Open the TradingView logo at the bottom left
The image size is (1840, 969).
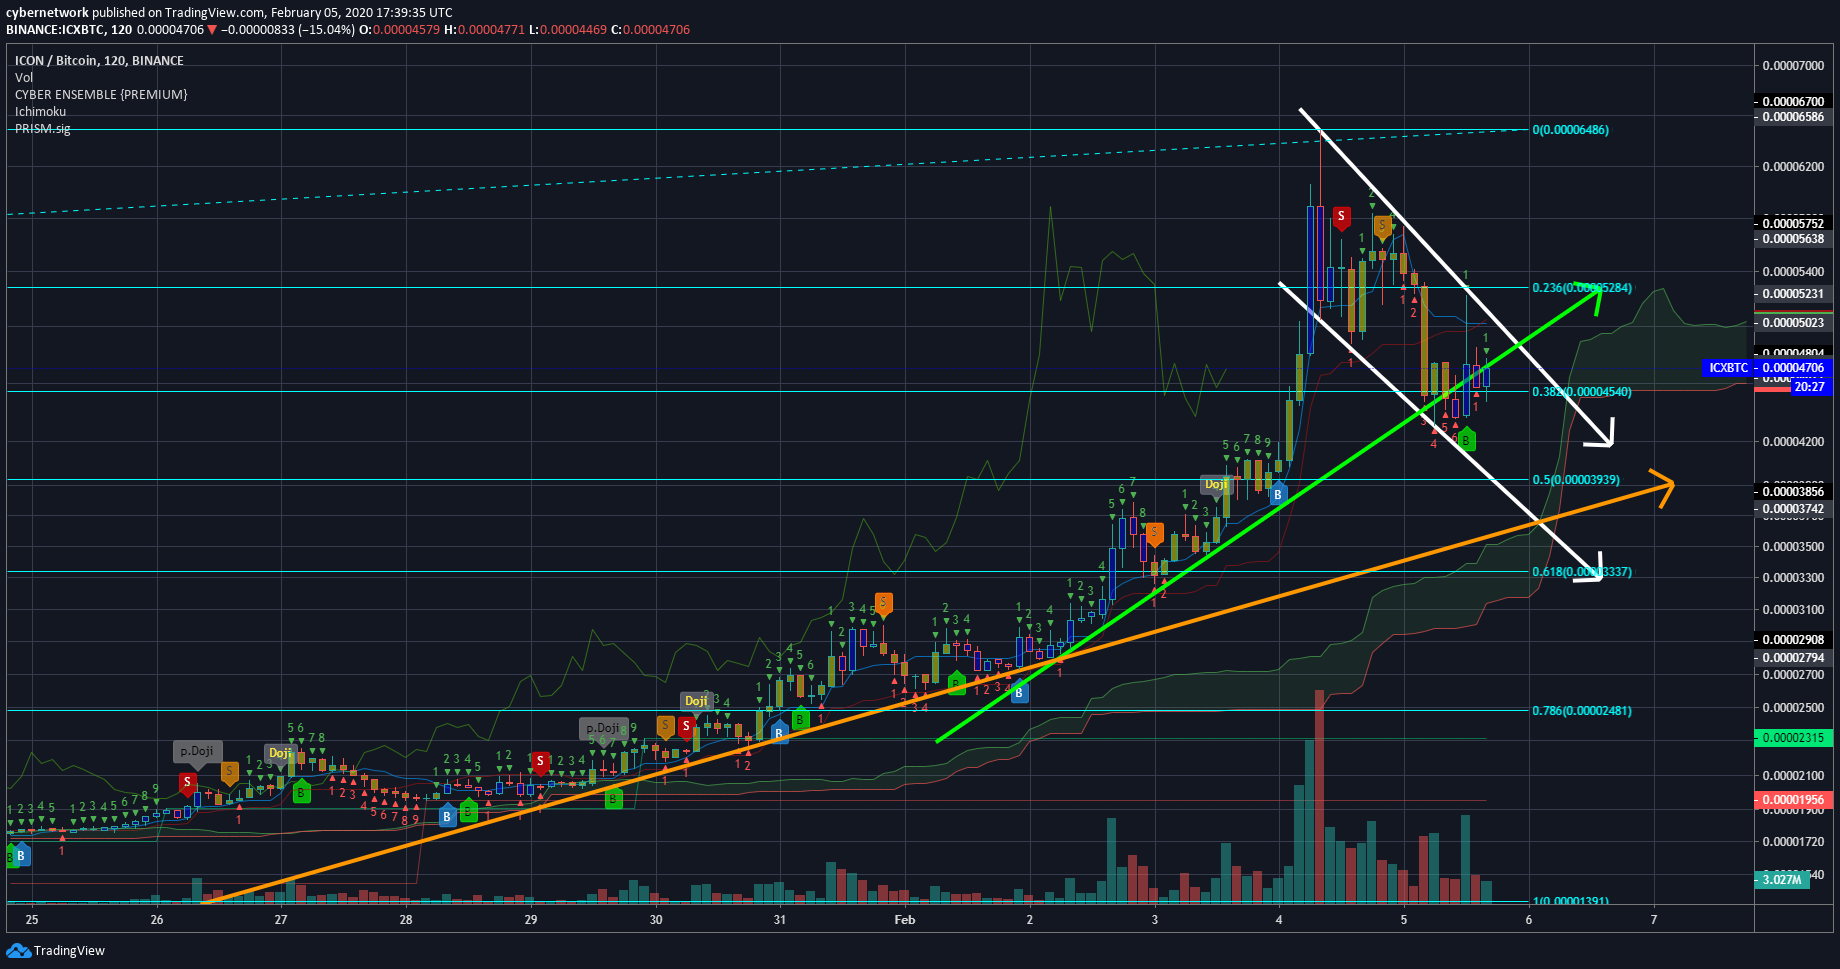(56, 950)
